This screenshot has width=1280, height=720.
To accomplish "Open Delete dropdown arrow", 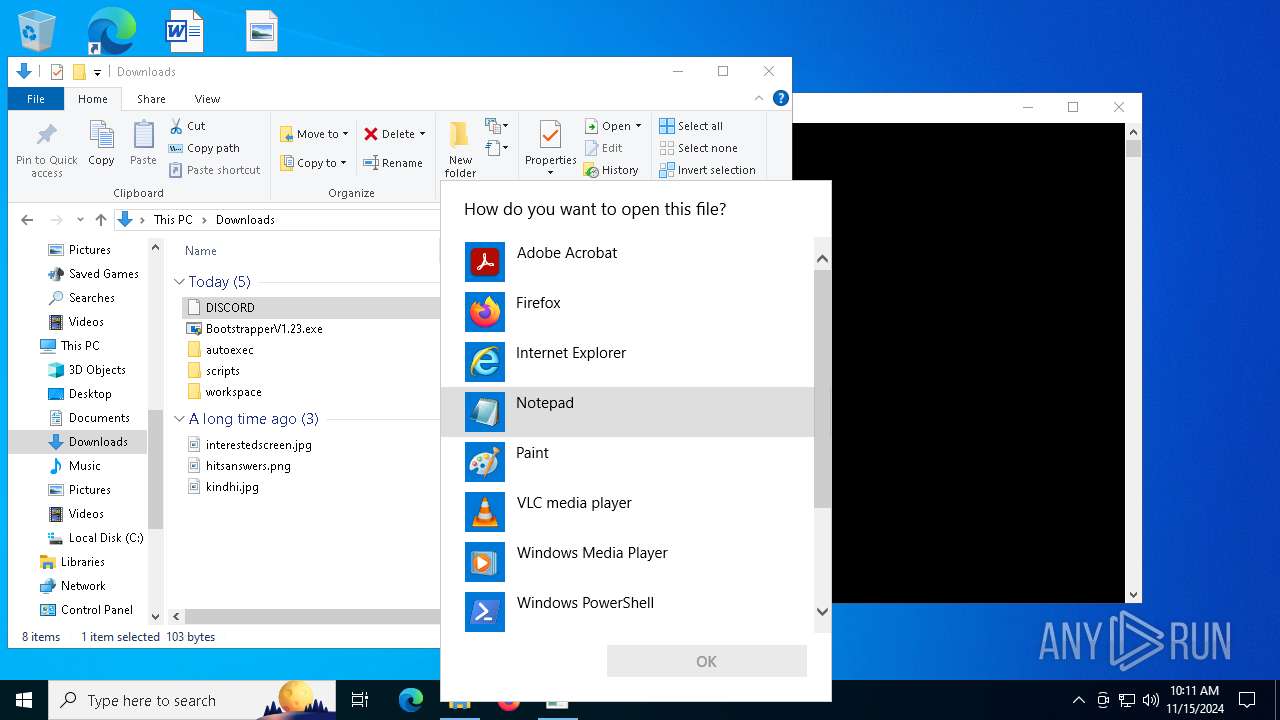I will [x=422, y=134].
